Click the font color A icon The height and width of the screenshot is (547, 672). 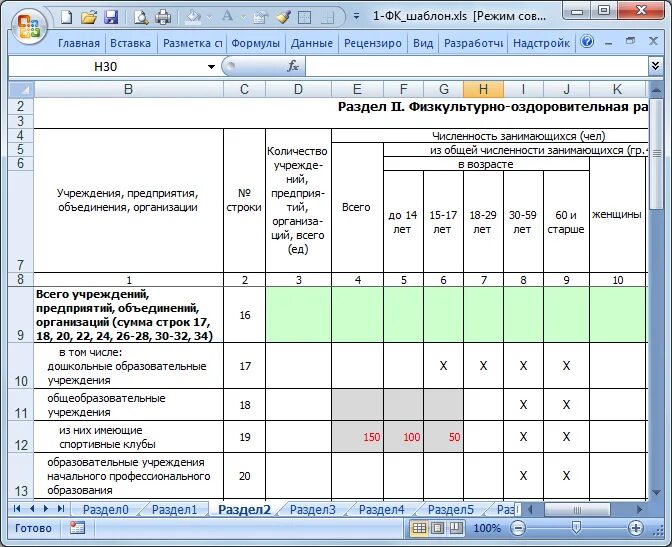pyautogui.click(x=228, y=16)
